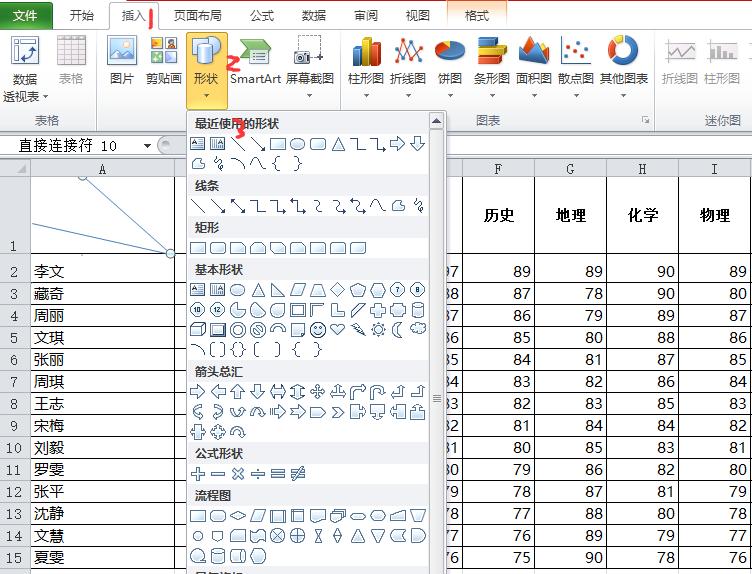Choose the pentagon shape in 基本形状

358,290
